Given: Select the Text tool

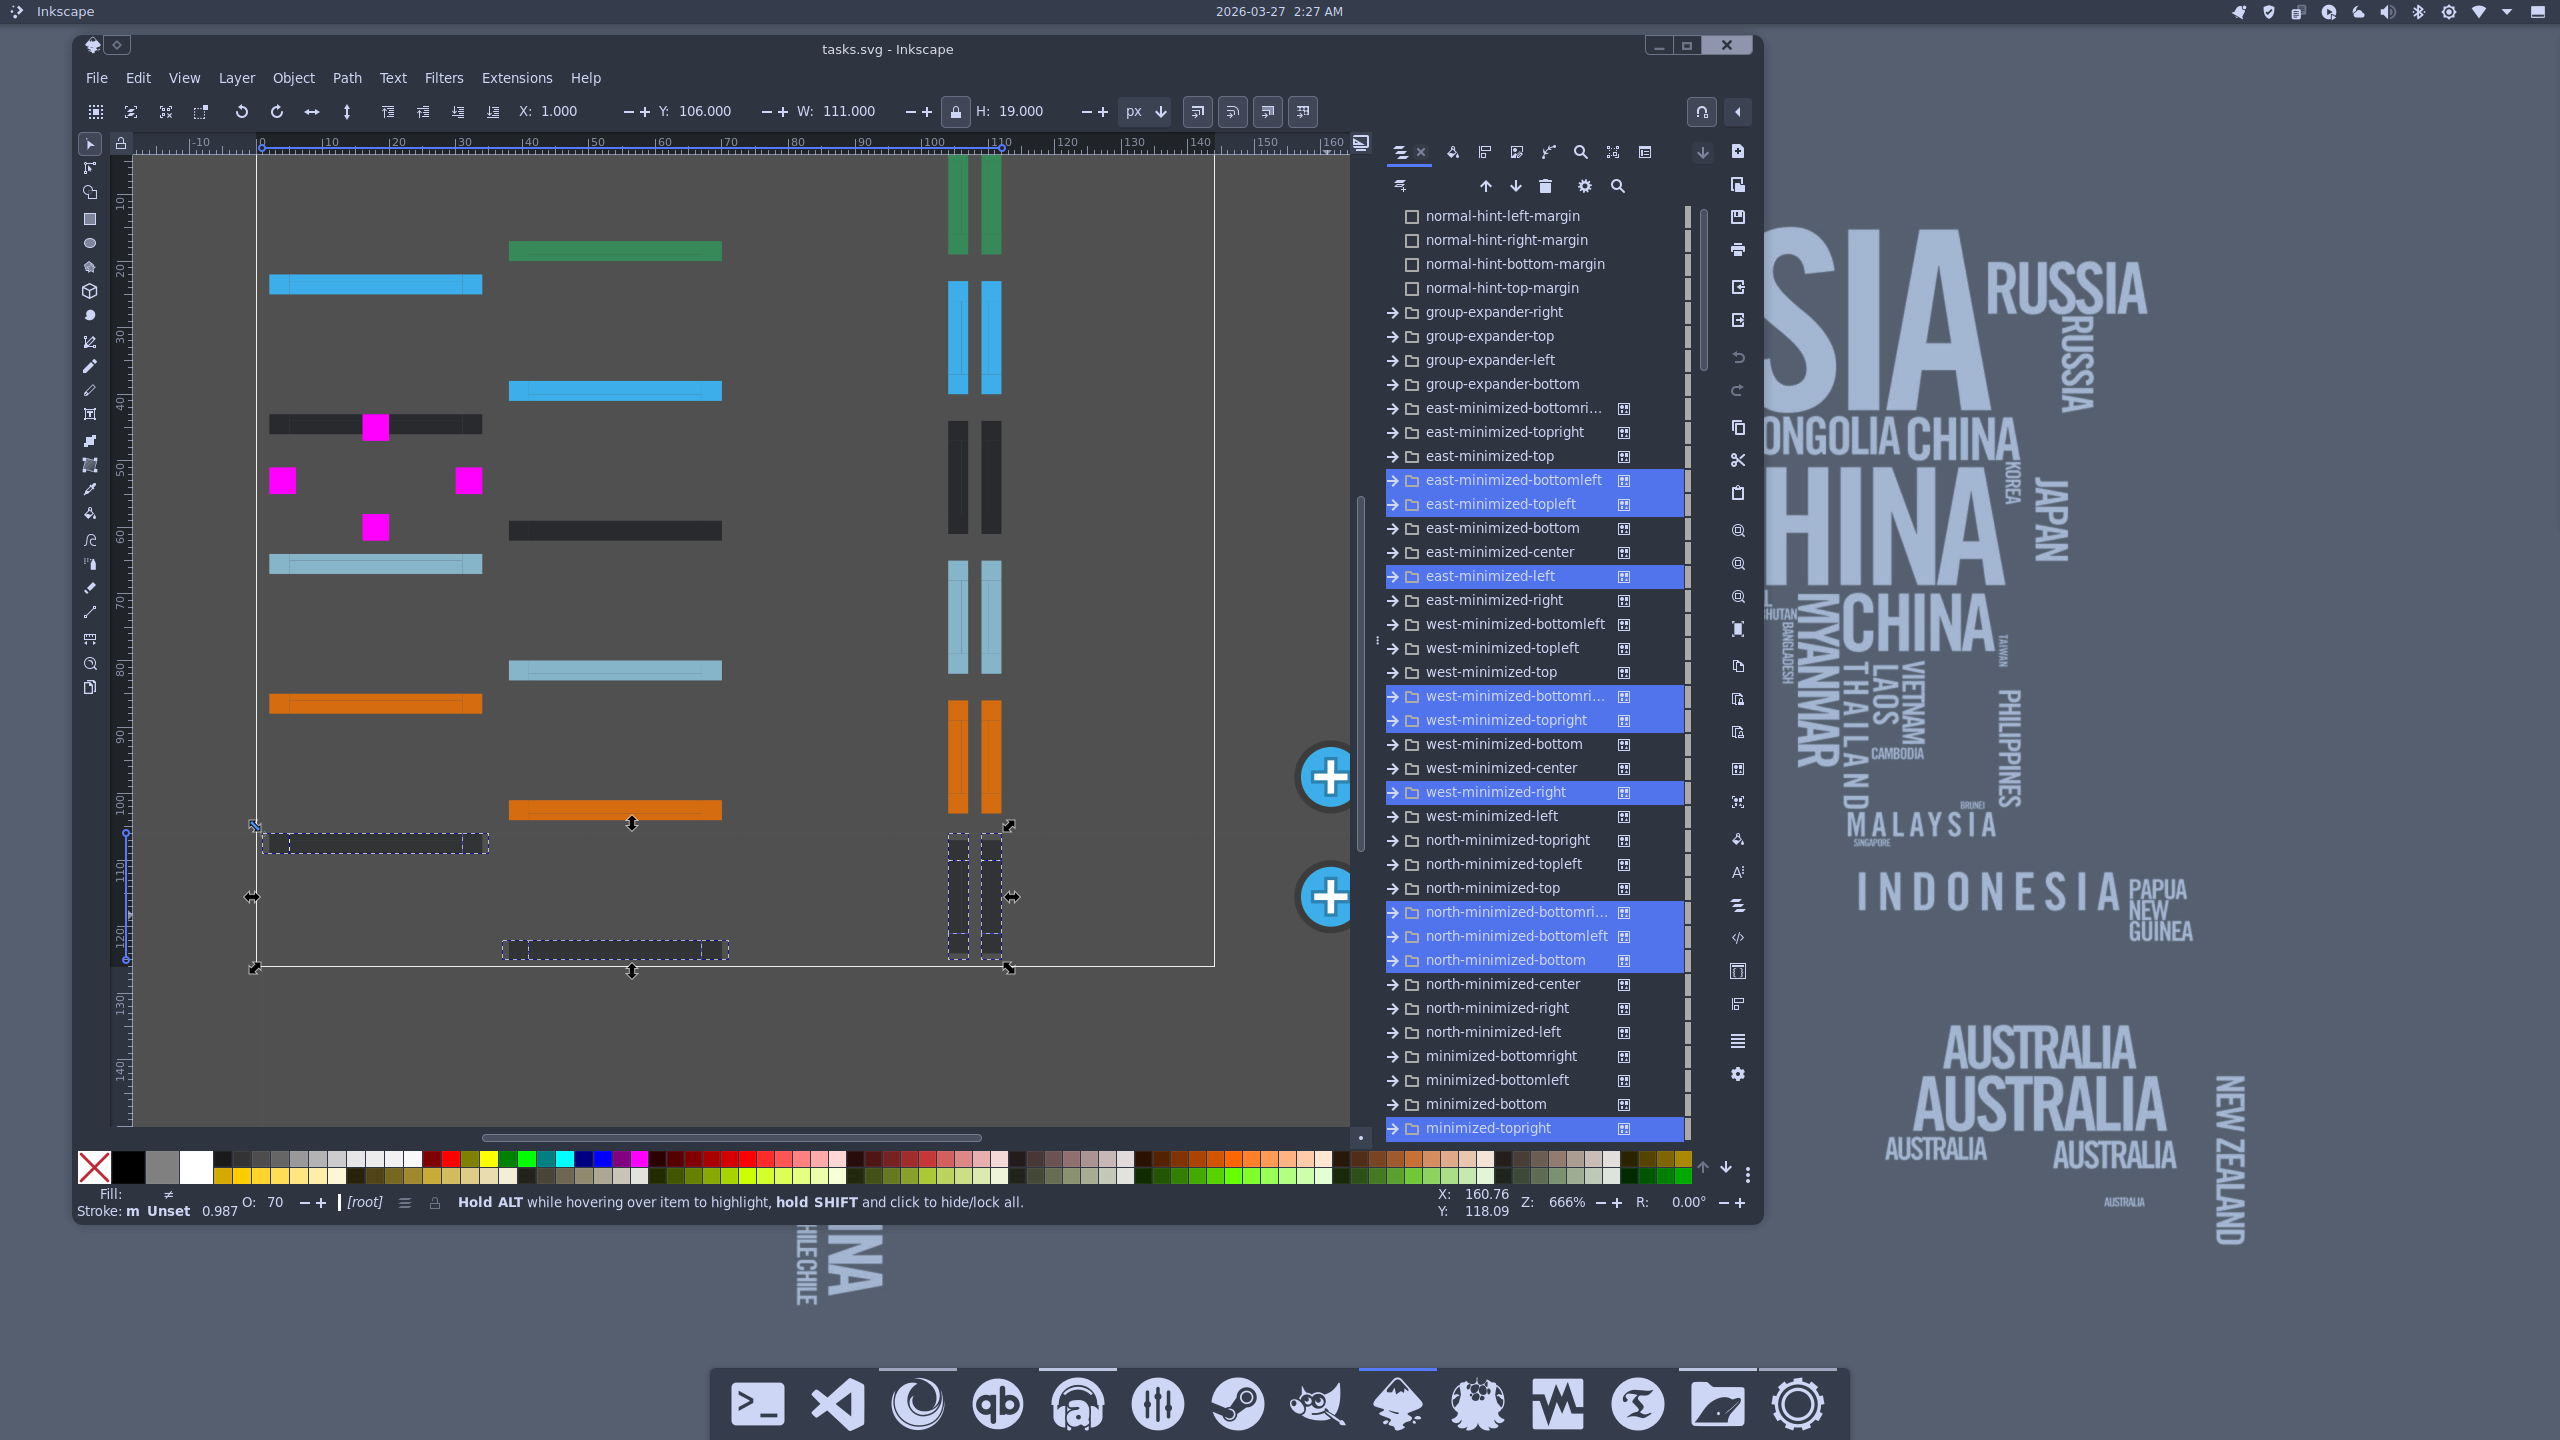Looking at the screenshot, I should click(90, 414).
